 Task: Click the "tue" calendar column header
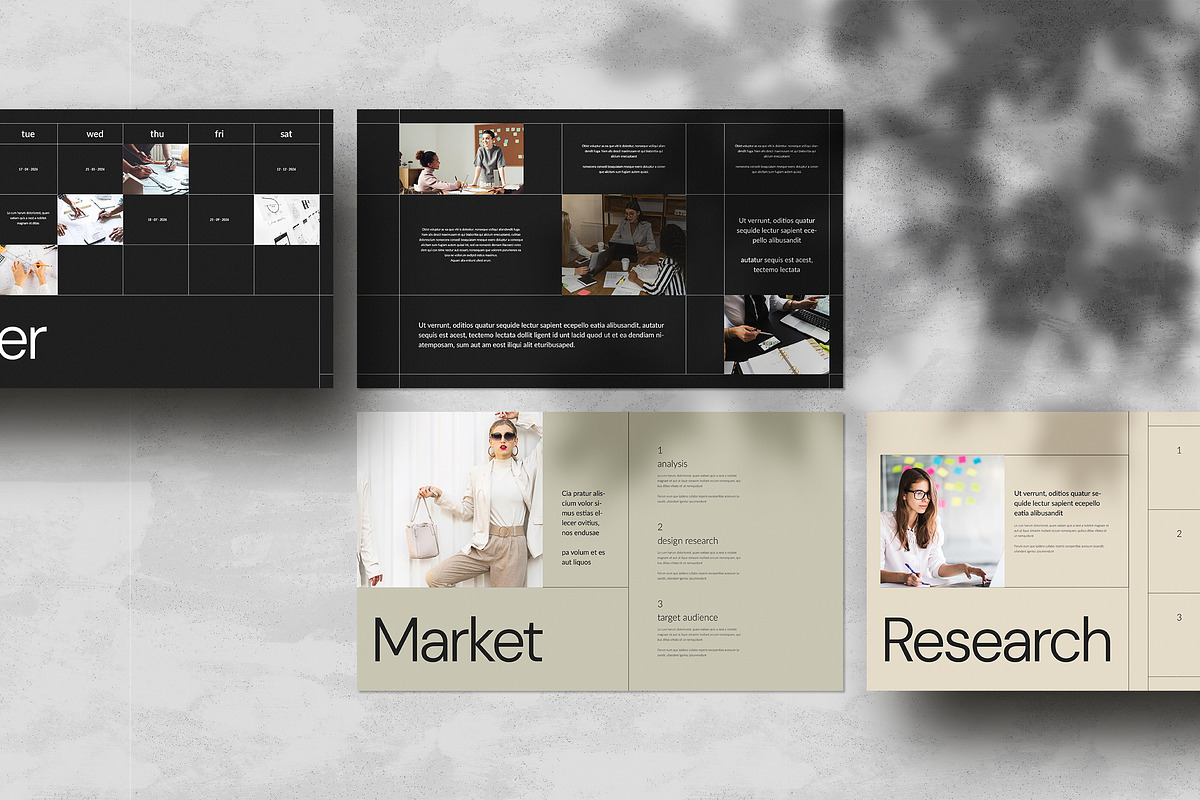click(x=28, y=134)
